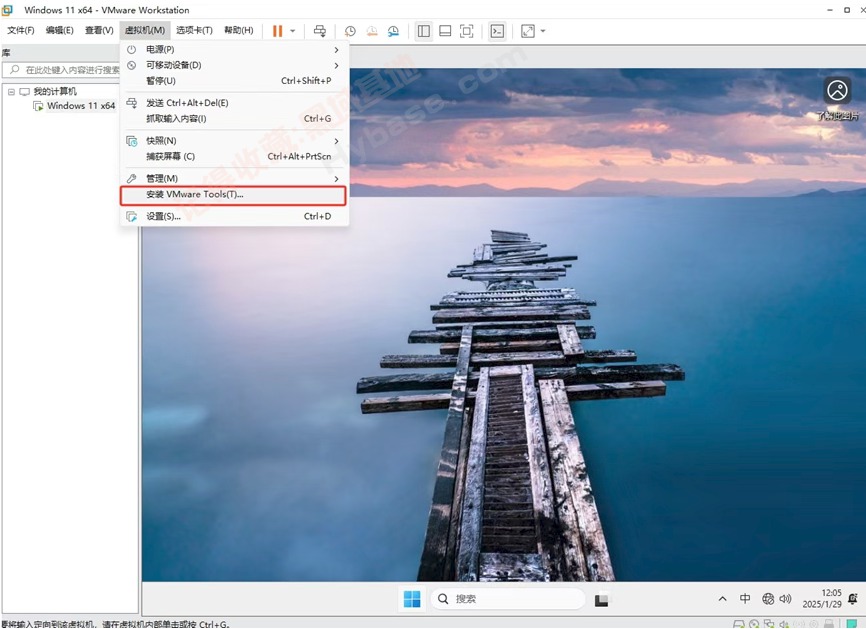
Task: Open the console view toolbar icon
Action: click(497, 31)
